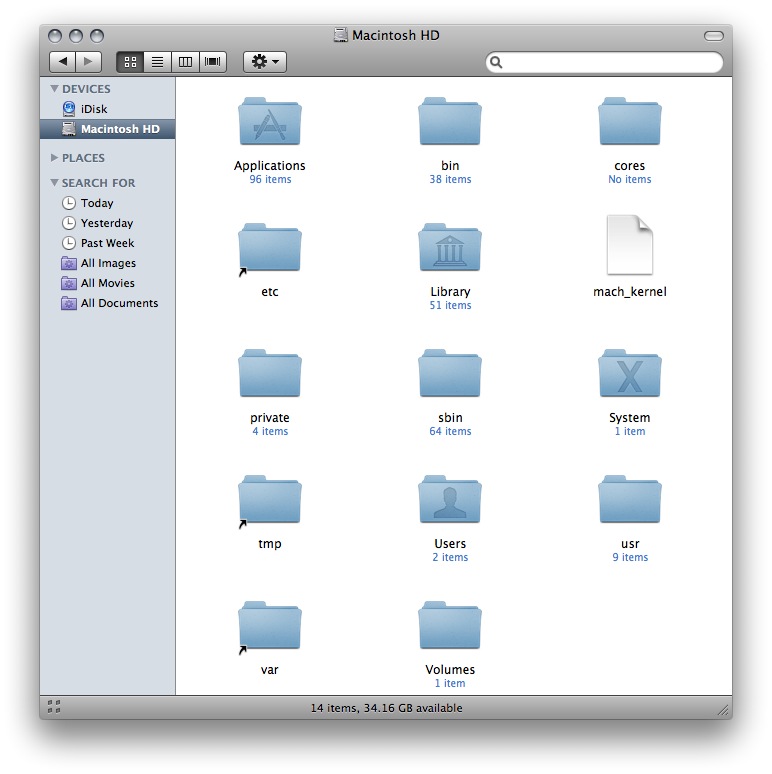
Task: Switch to Cover Flow view
Action: pos(213,62)
